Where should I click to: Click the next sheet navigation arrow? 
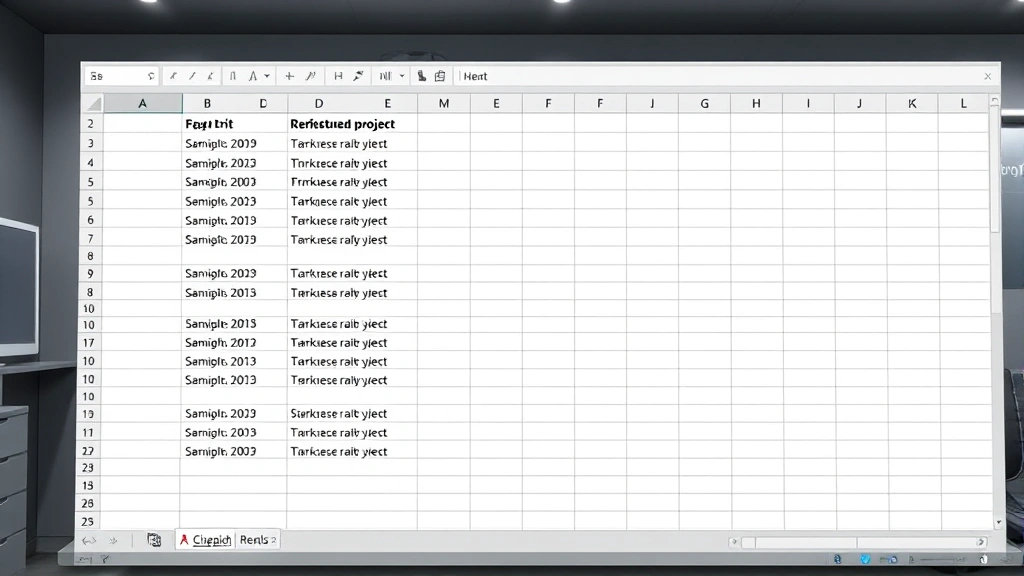click(x=113, y=540)
